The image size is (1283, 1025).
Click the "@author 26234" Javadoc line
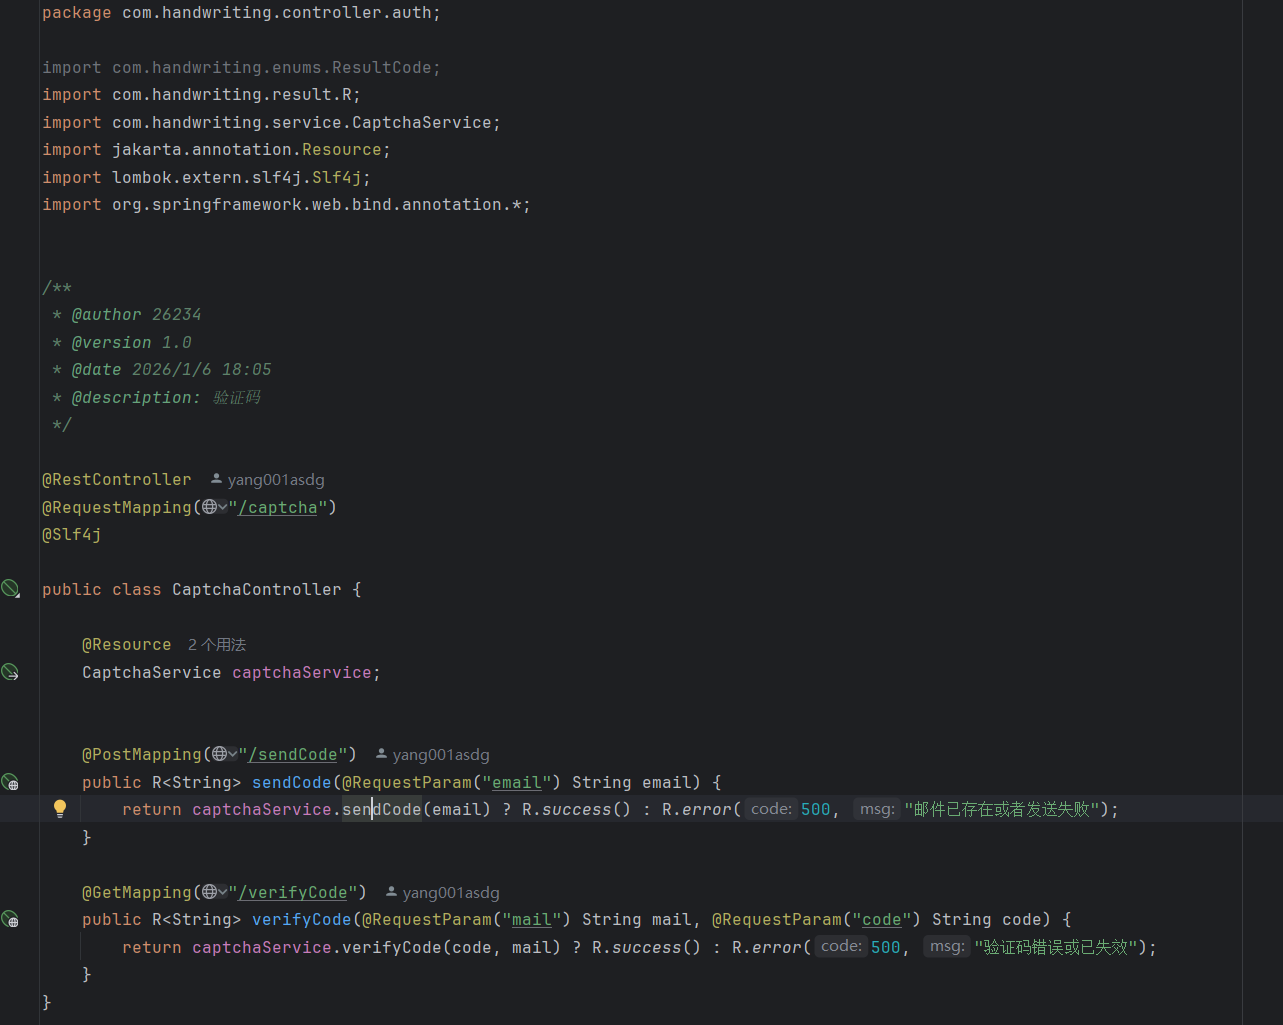tap(136, 314)
